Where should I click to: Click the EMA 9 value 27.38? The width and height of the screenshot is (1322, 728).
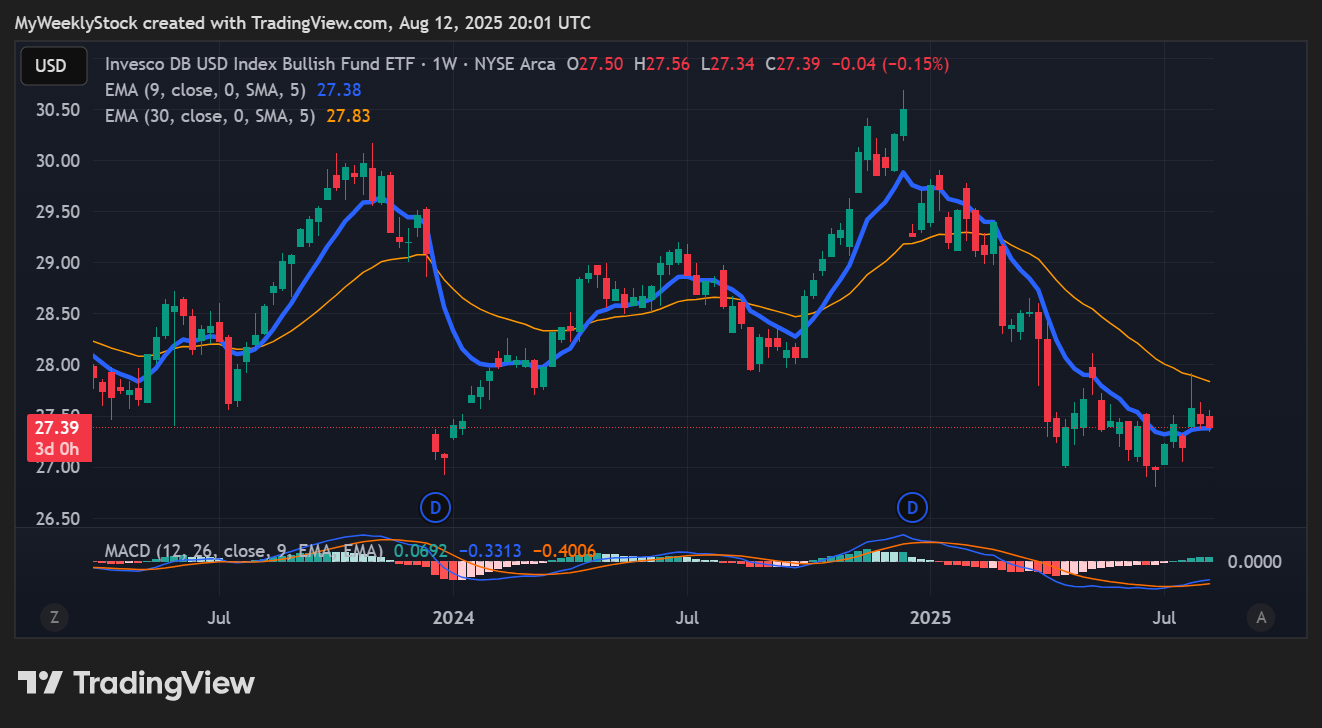pos(337,90)
